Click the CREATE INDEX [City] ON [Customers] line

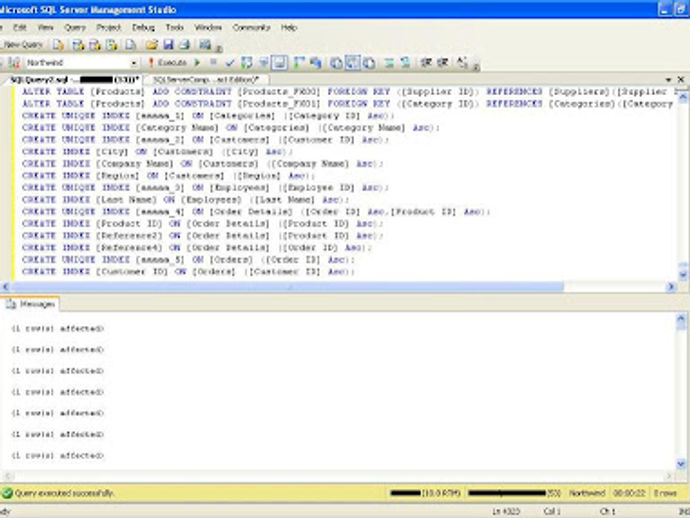pos(156,152)
